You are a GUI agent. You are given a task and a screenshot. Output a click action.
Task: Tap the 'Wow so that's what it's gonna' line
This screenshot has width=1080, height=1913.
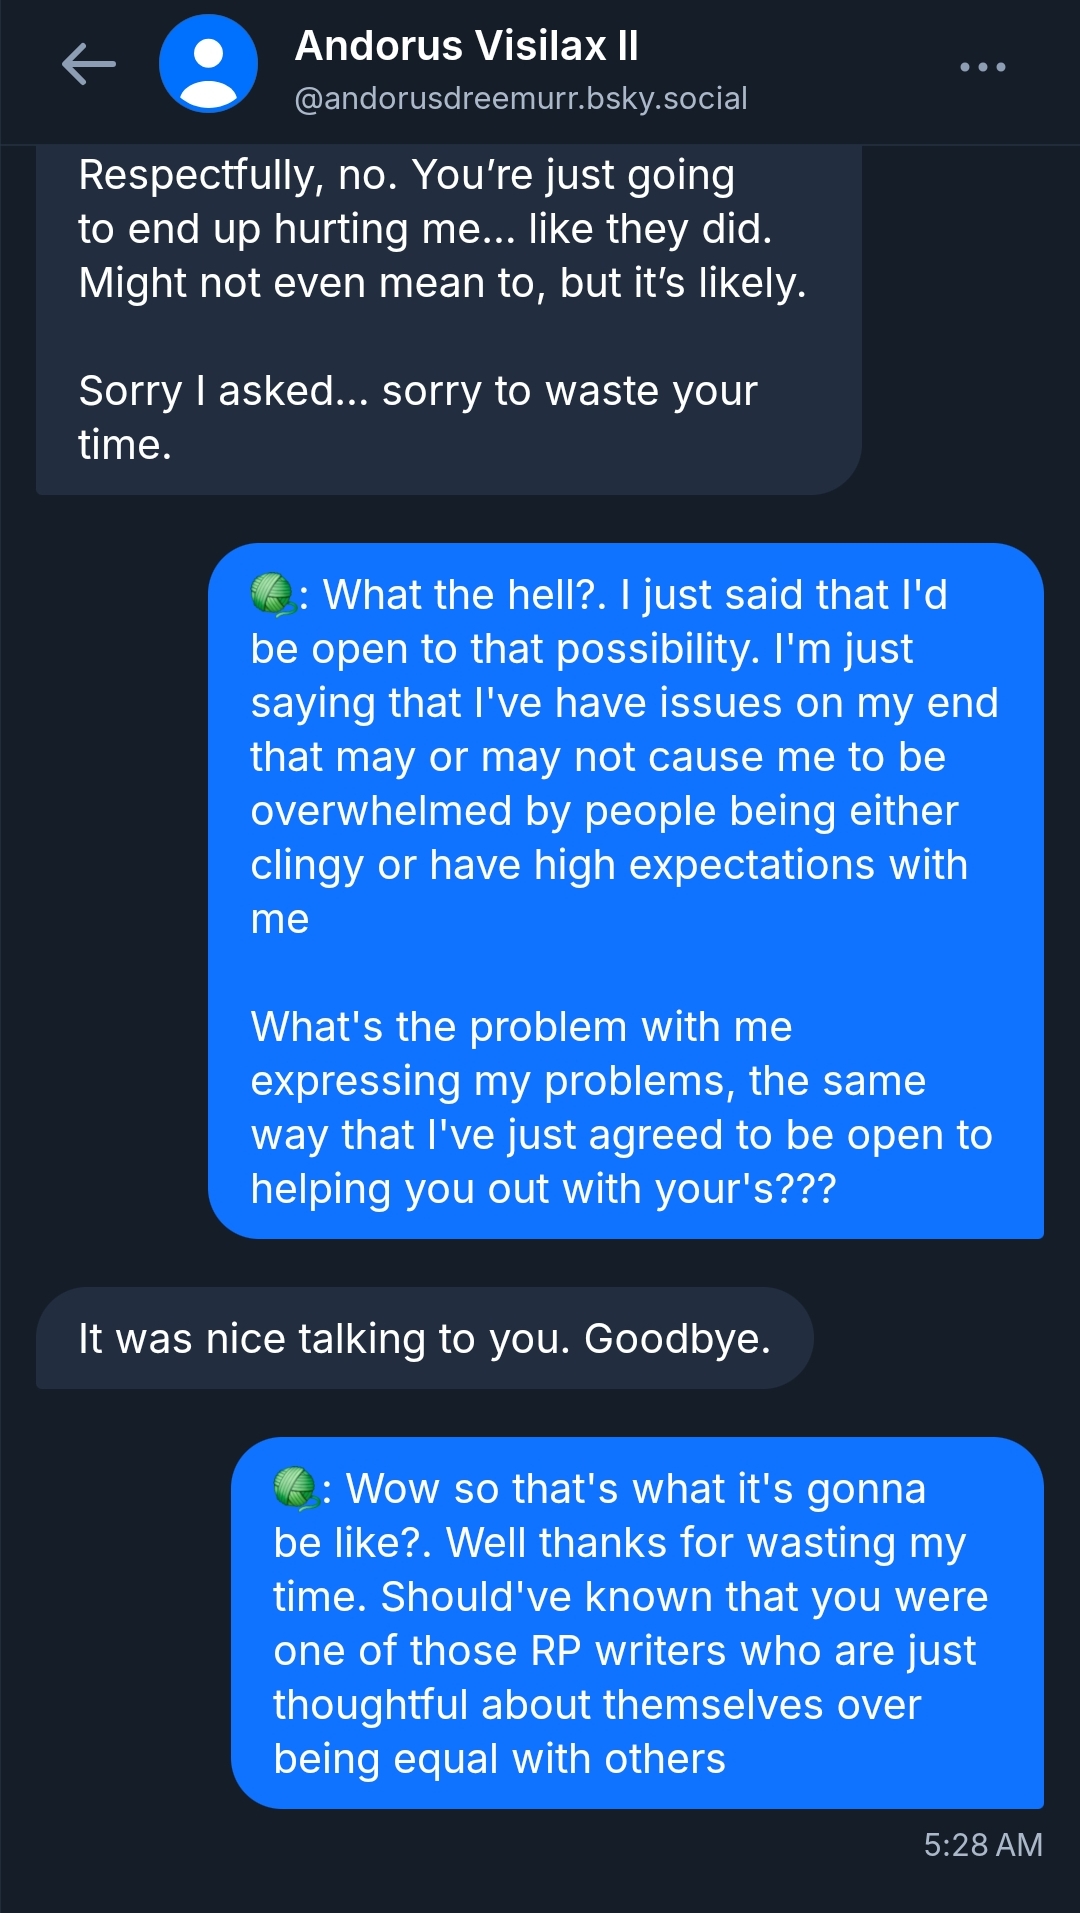pos(636,1489)
